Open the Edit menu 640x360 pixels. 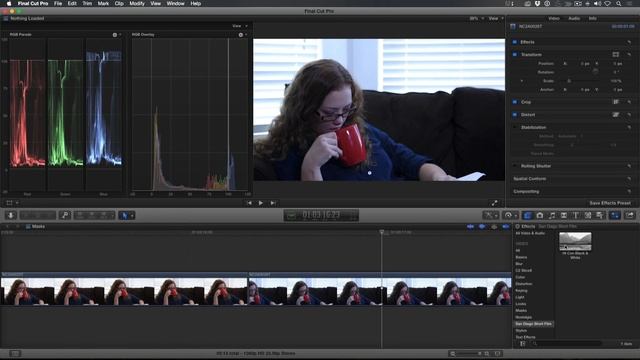(x=72, y=3)
